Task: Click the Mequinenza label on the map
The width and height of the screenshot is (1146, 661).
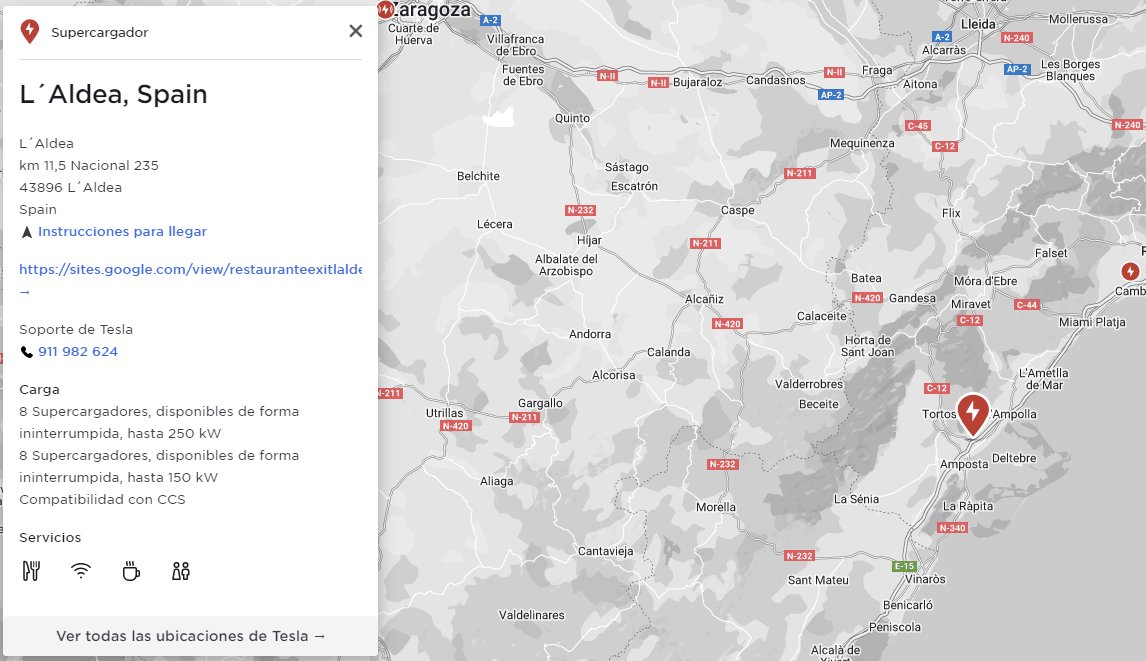Action: [x=862, y=143]
